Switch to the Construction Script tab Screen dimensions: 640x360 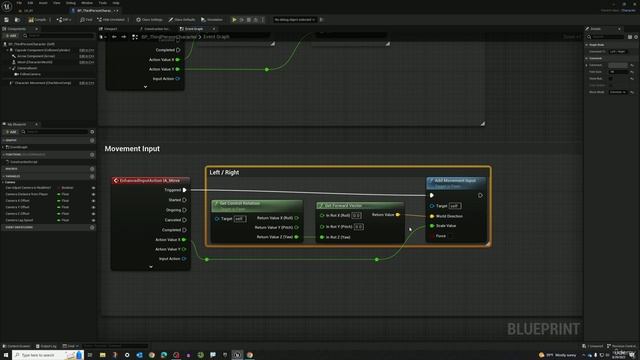click(x=155, y=29)
